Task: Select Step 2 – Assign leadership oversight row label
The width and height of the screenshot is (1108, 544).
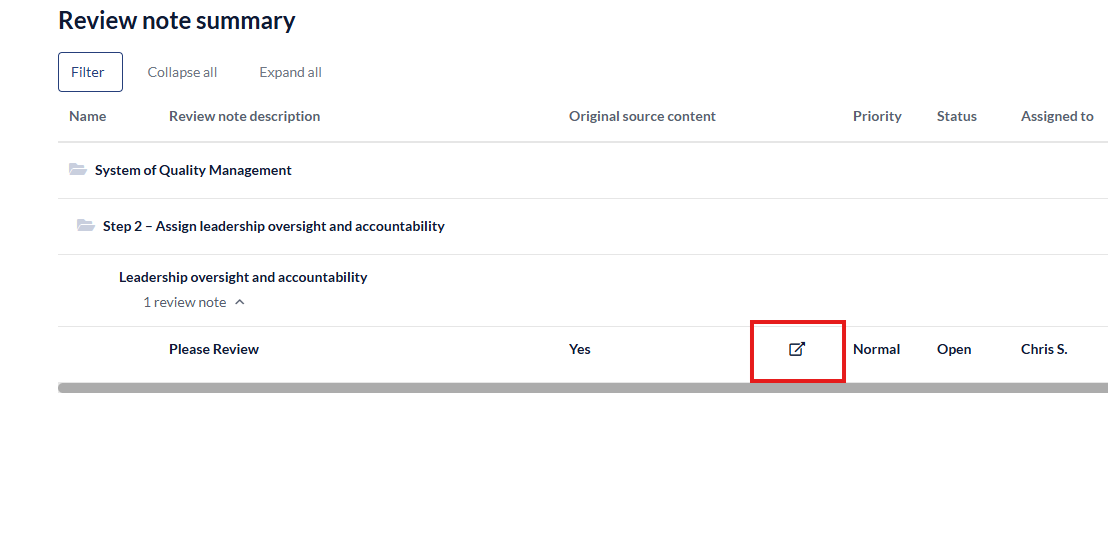Action: pos(273,226)
